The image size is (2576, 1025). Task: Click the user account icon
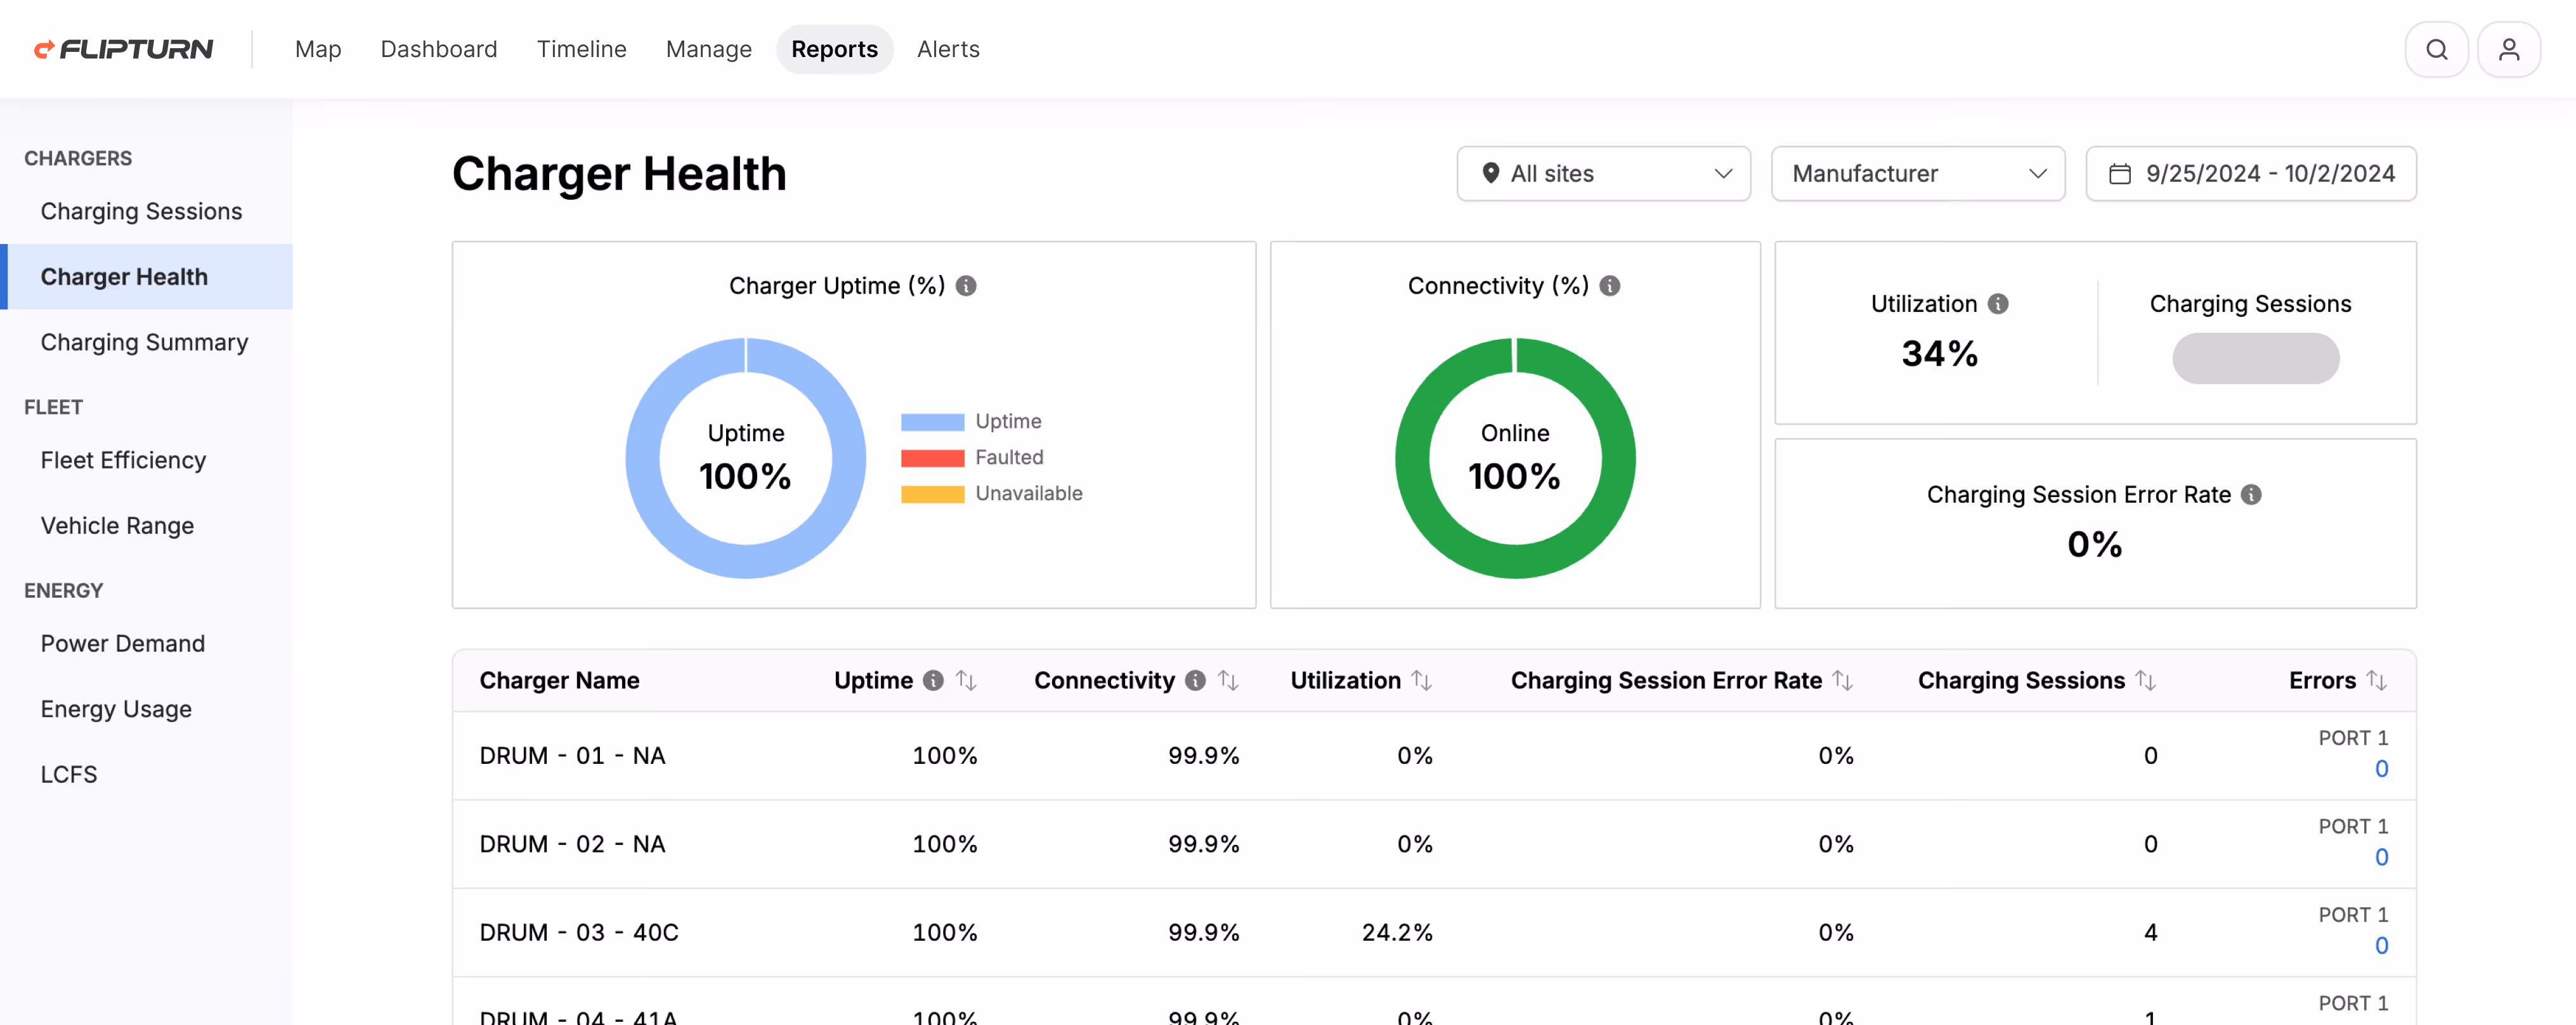point(2510,49)
